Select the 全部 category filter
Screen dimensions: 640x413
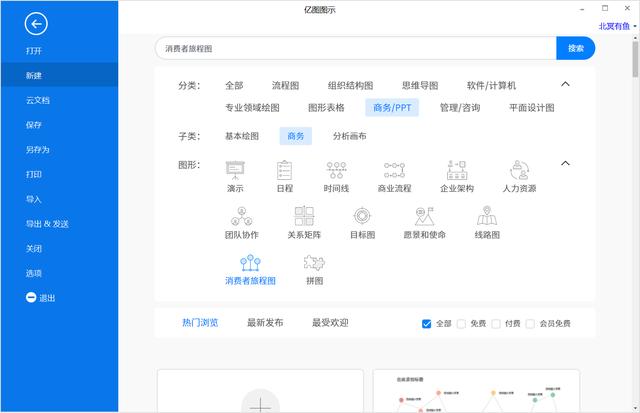coord(234,86)
